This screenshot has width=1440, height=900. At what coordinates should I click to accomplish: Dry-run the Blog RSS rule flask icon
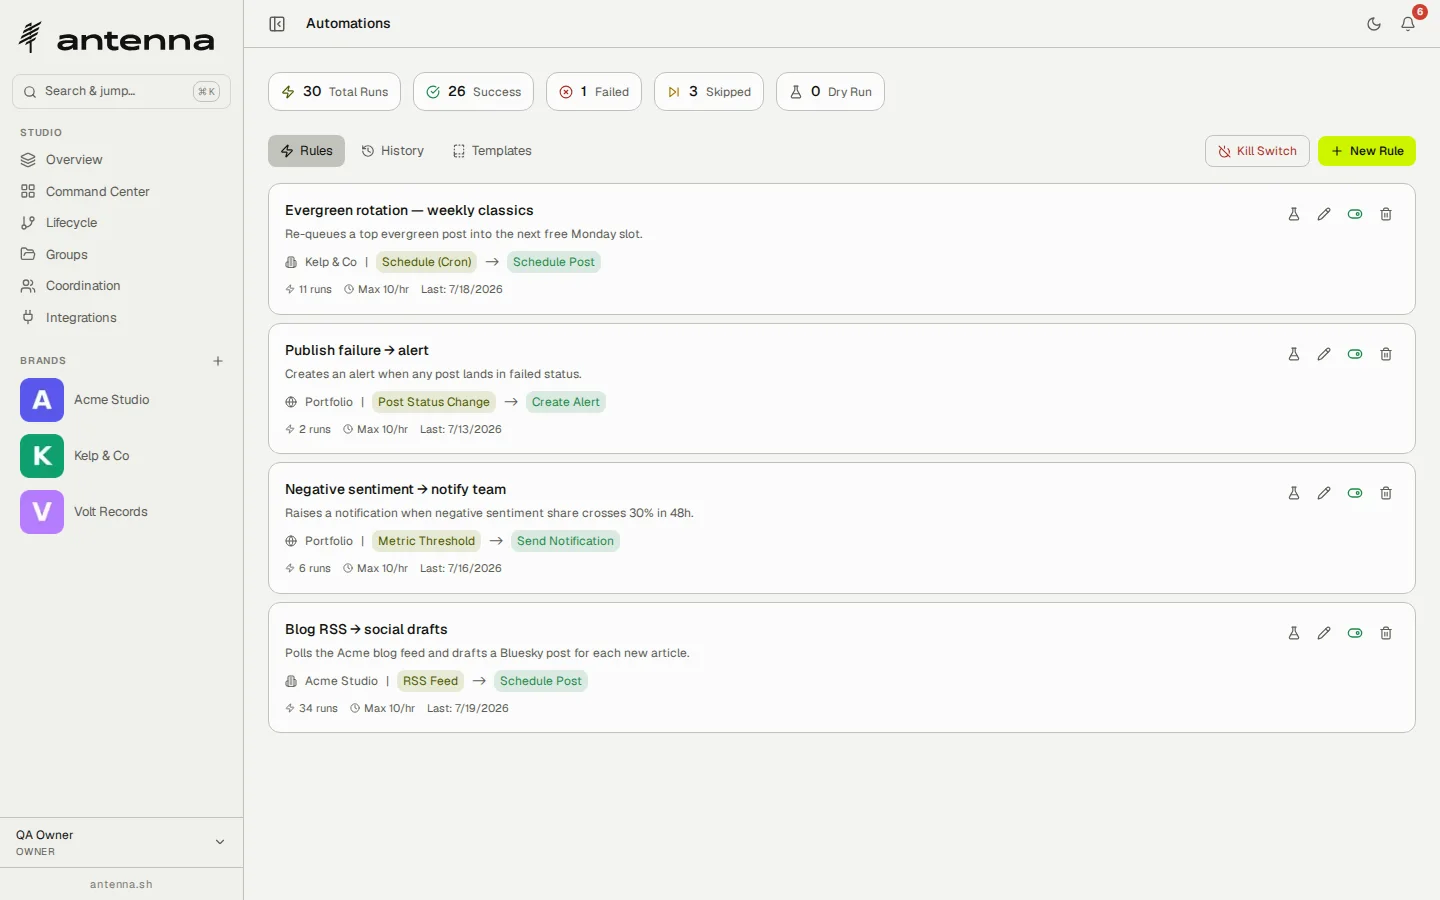click(x=1294, y=633)
